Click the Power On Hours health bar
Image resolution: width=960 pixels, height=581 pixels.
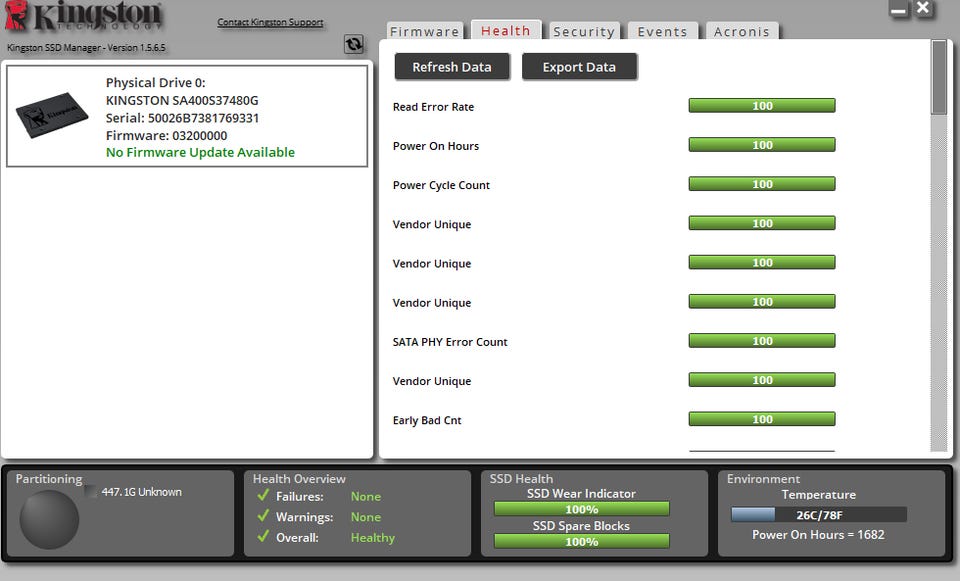(x=762, y=145)
